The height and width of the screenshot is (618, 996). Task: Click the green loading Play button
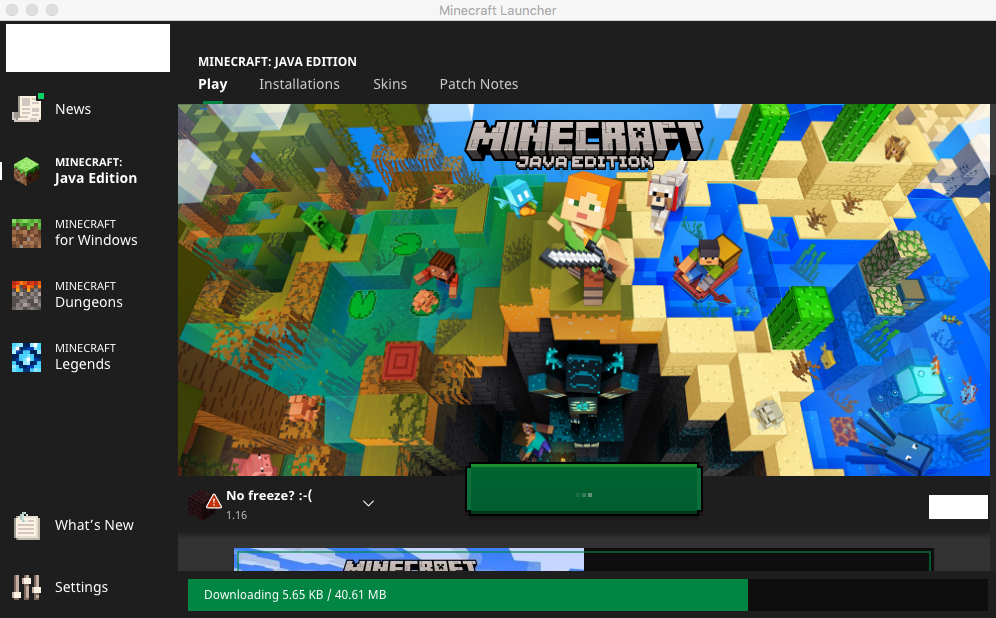click(x=584, y=490)
